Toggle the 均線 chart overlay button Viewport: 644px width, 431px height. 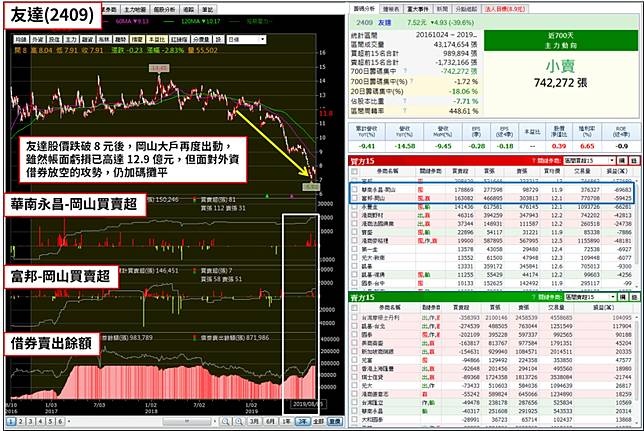tap(21, 39)
